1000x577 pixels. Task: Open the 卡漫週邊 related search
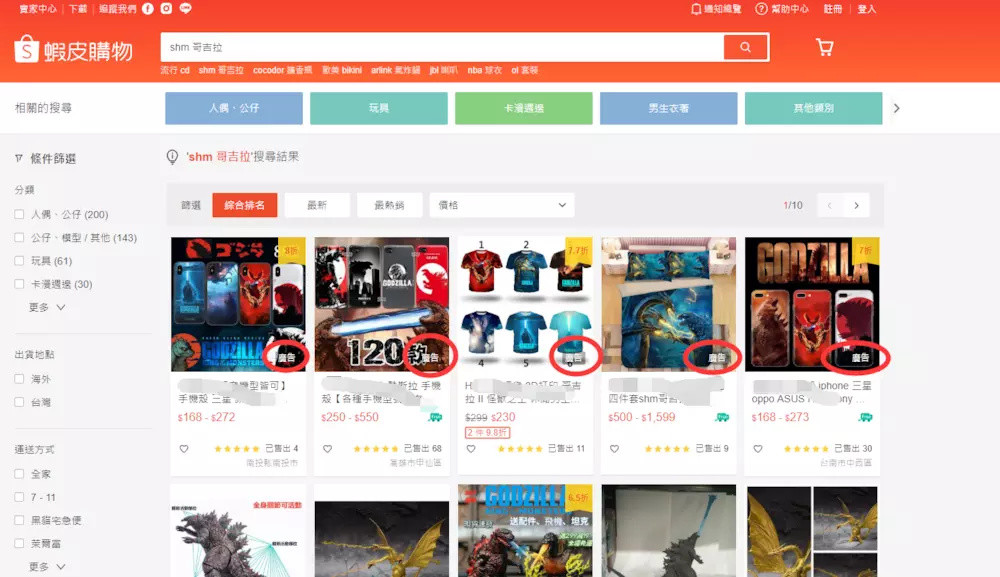coord(524,108)
